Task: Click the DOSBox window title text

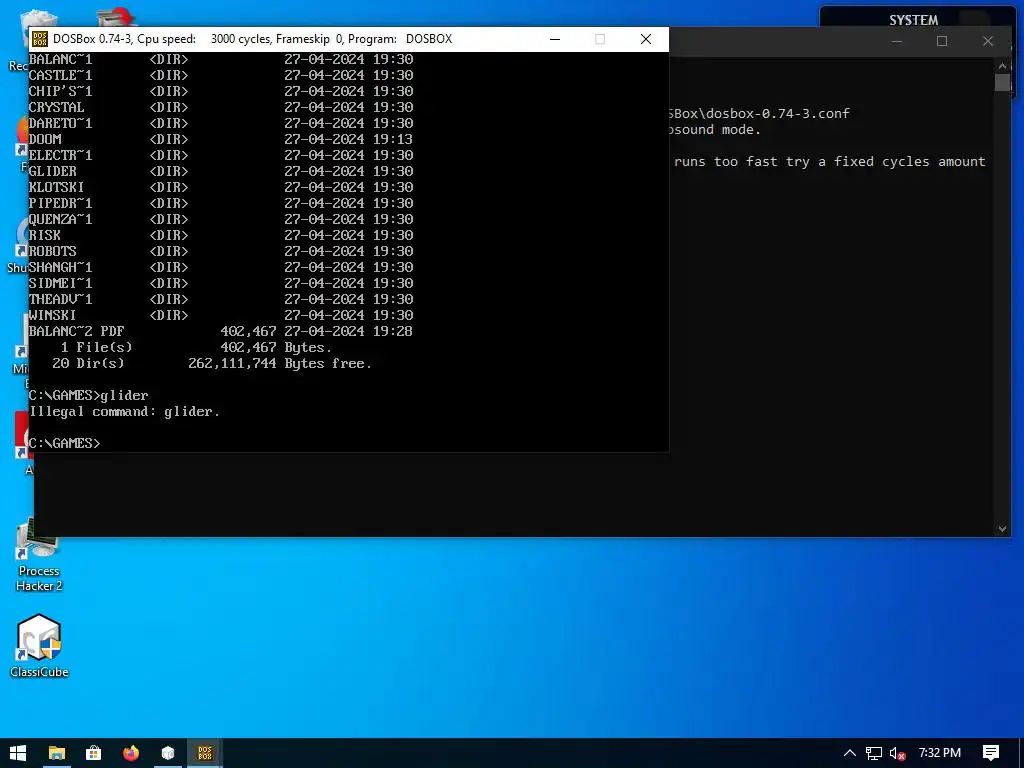Action: click(252, 39)
